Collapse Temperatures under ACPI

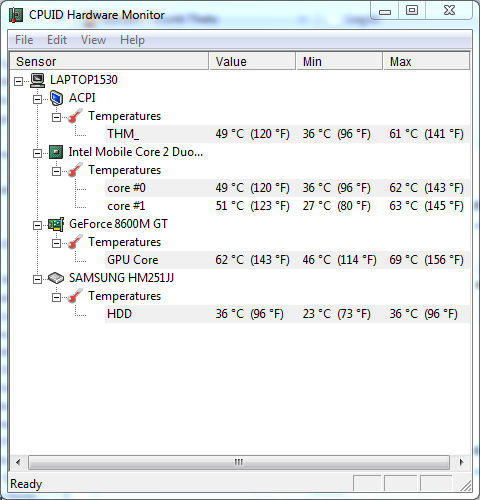coord(56,117)
